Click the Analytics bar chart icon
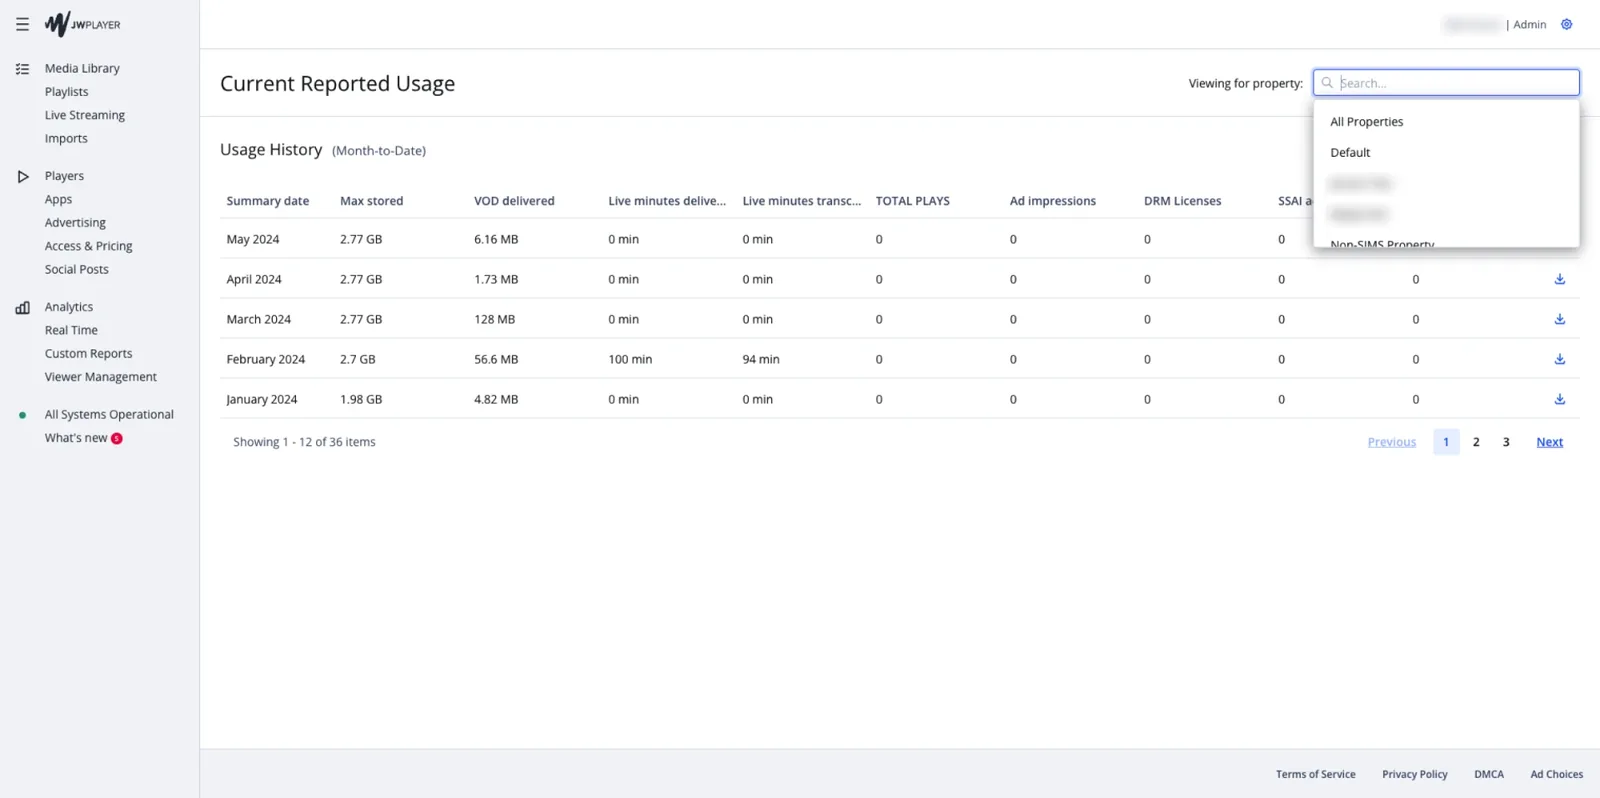Viewport: 1600px width, 798px height. (x=22, y=308)
